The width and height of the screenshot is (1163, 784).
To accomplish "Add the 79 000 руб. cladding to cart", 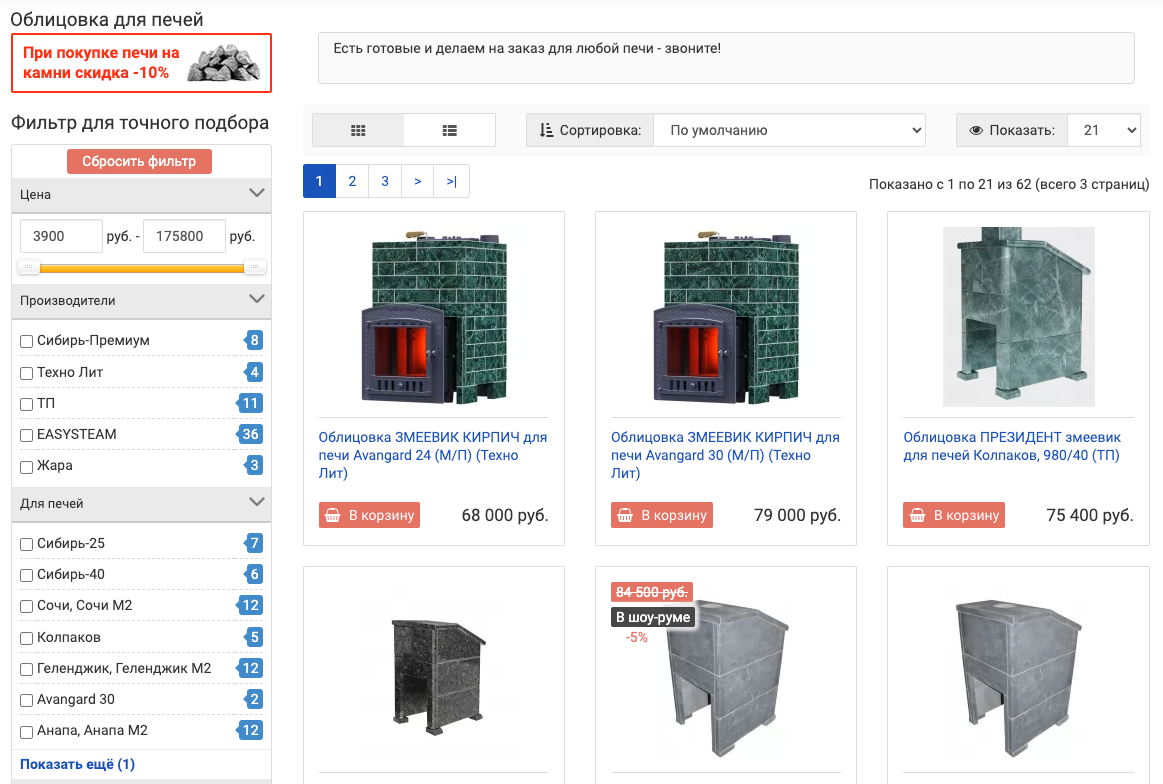I will (x=661, y=515).
